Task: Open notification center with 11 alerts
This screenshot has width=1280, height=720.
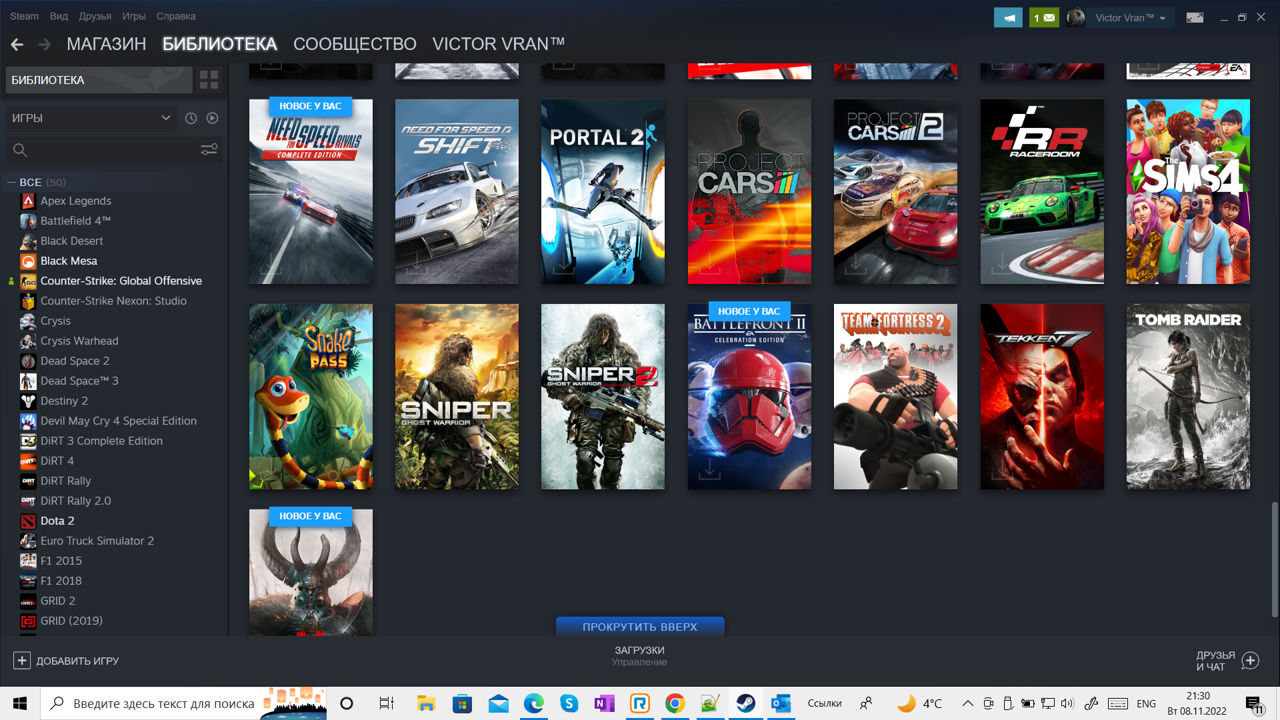Action: [x=1254, y=703]
